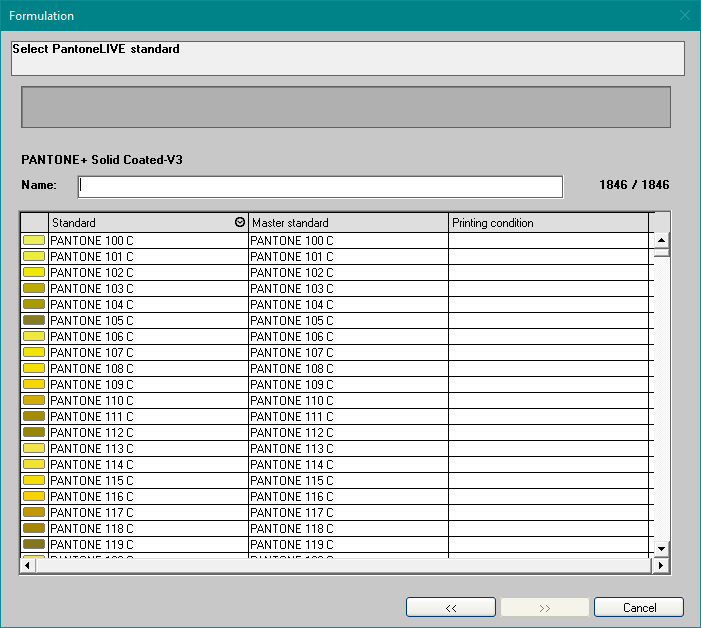Choose PANTONE 105 C in Standard column
Screen dimensions: 701x628
click(x=148, y=320)
